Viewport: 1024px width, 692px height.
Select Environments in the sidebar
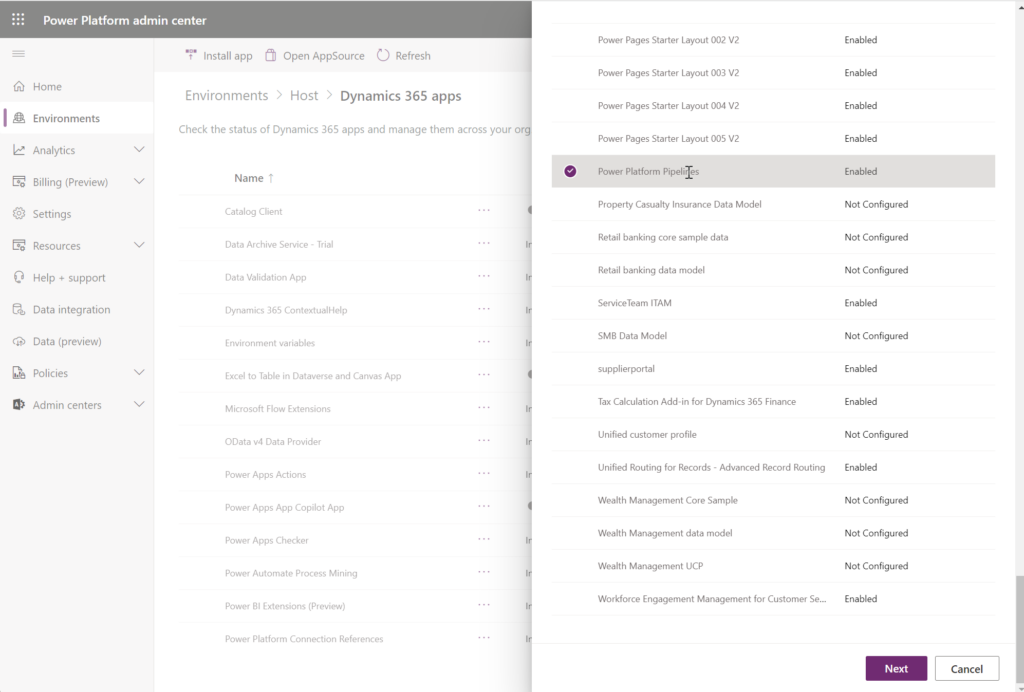[x=77, y=118]
